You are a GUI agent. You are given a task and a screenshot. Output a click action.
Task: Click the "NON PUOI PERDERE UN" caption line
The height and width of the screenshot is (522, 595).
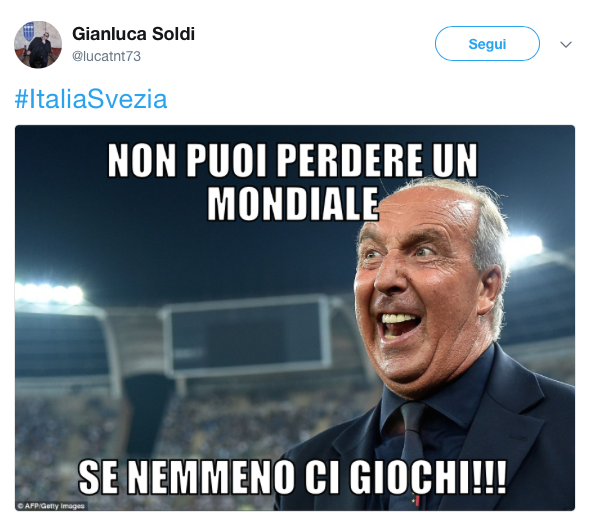click(x=293, y=160)
